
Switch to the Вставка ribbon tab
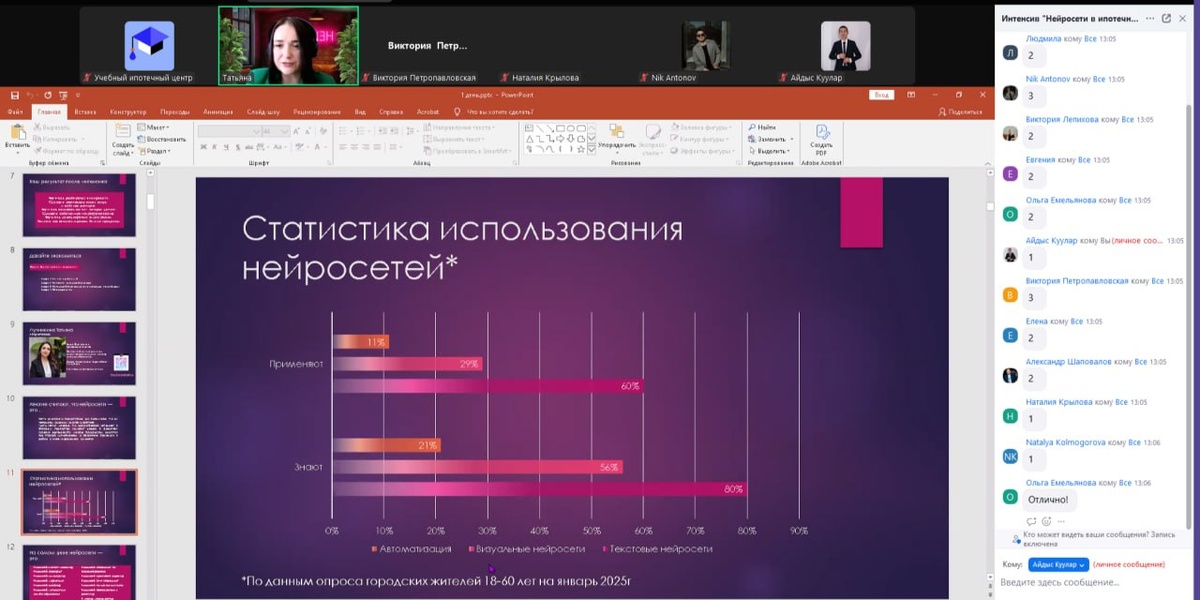coord(85,112)
